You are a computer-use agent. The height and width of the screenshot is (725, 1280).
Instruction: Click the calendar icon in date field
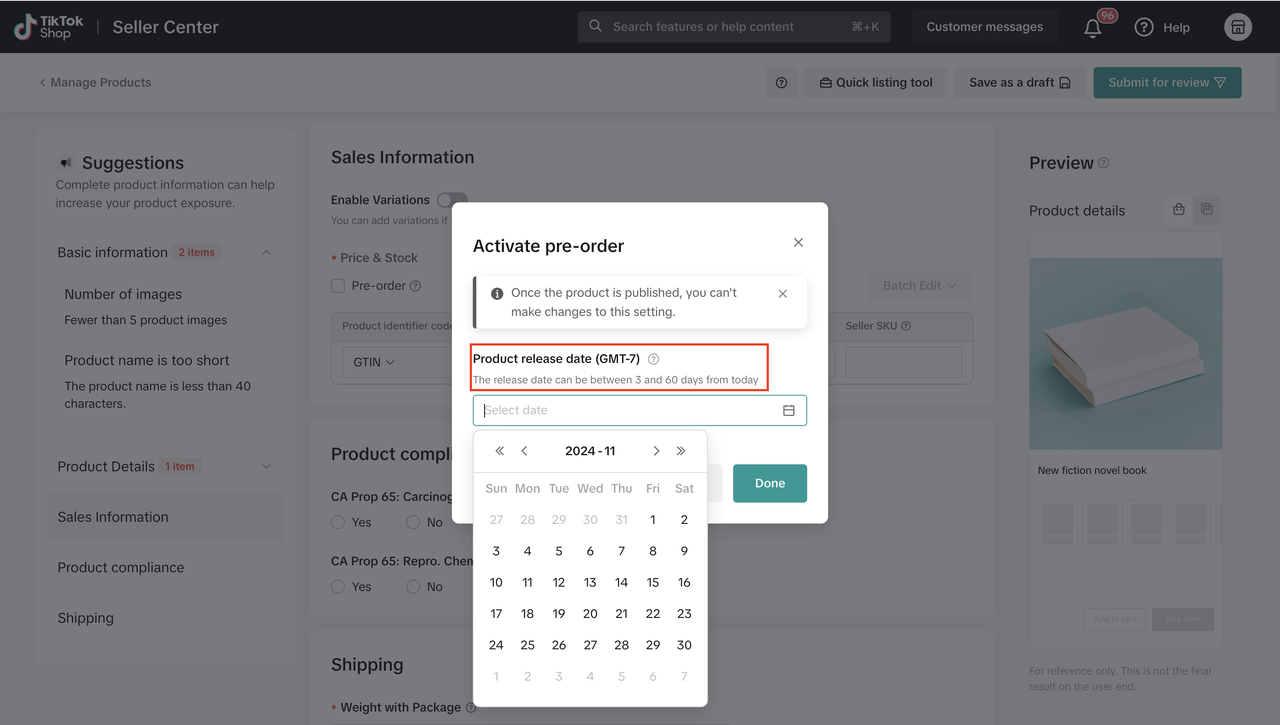coord(788,411)
